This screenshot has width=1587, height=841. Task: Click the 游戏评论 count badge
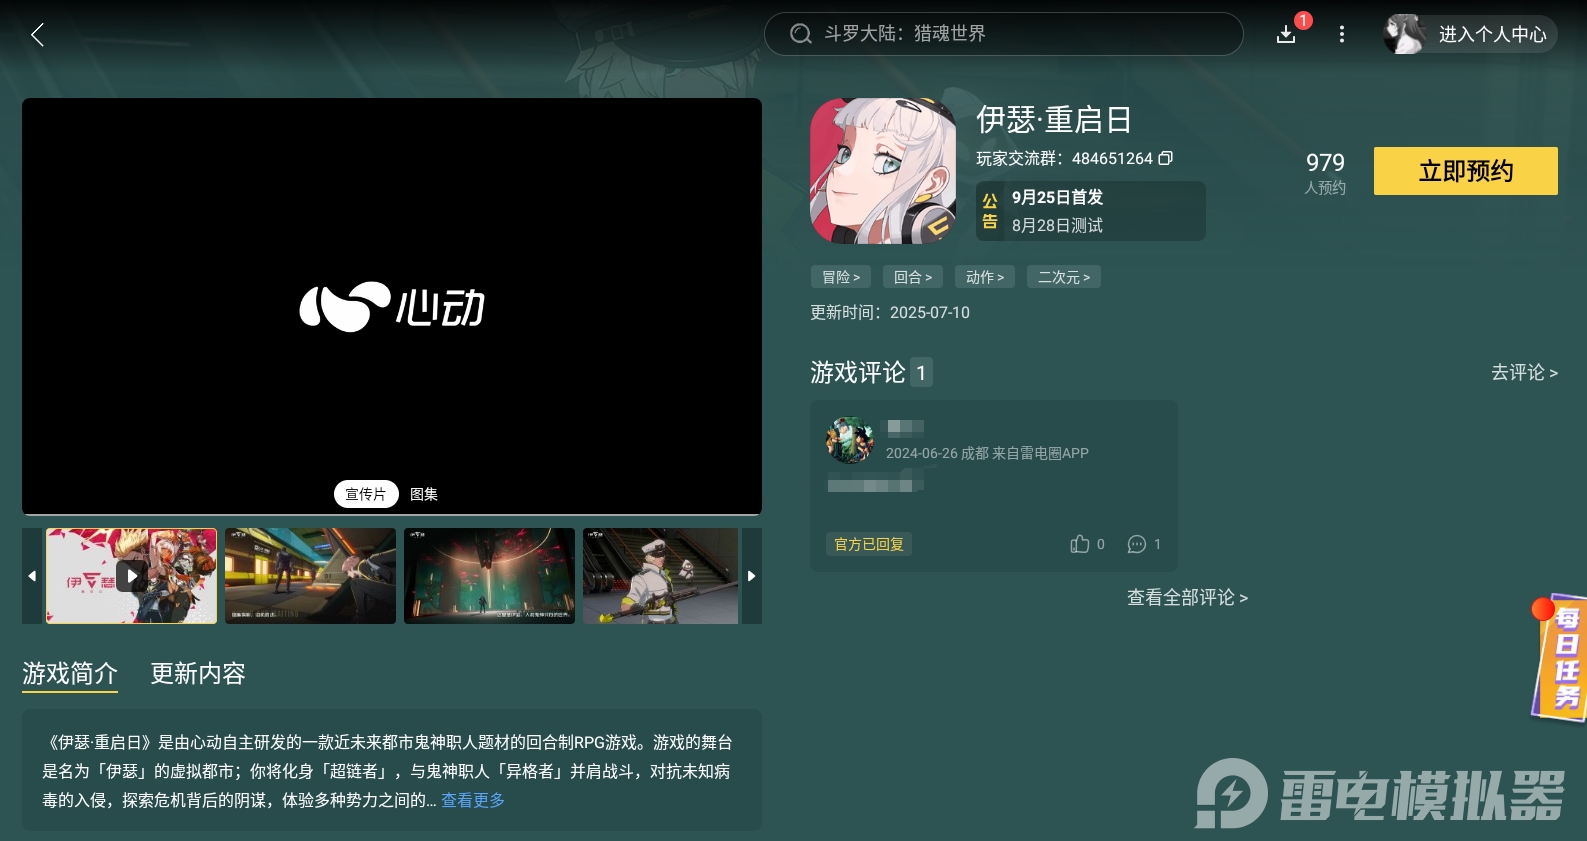coord(921,372)
